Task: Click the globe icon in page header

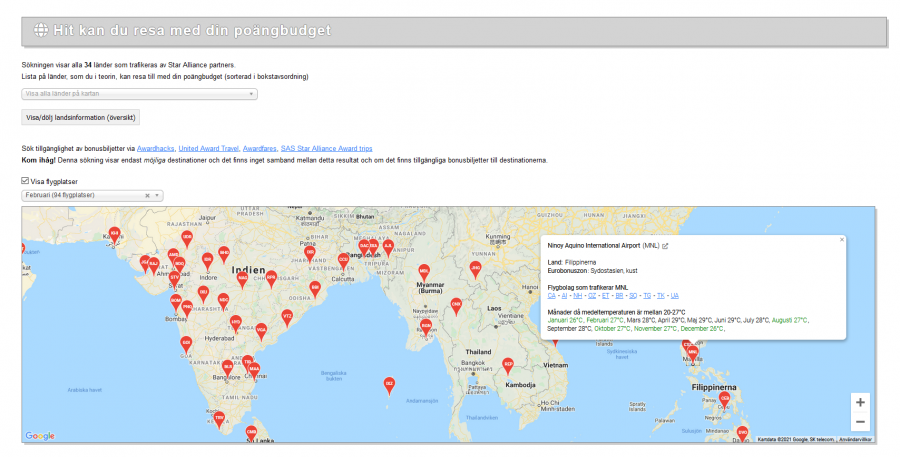Action: tap(41, 30)
